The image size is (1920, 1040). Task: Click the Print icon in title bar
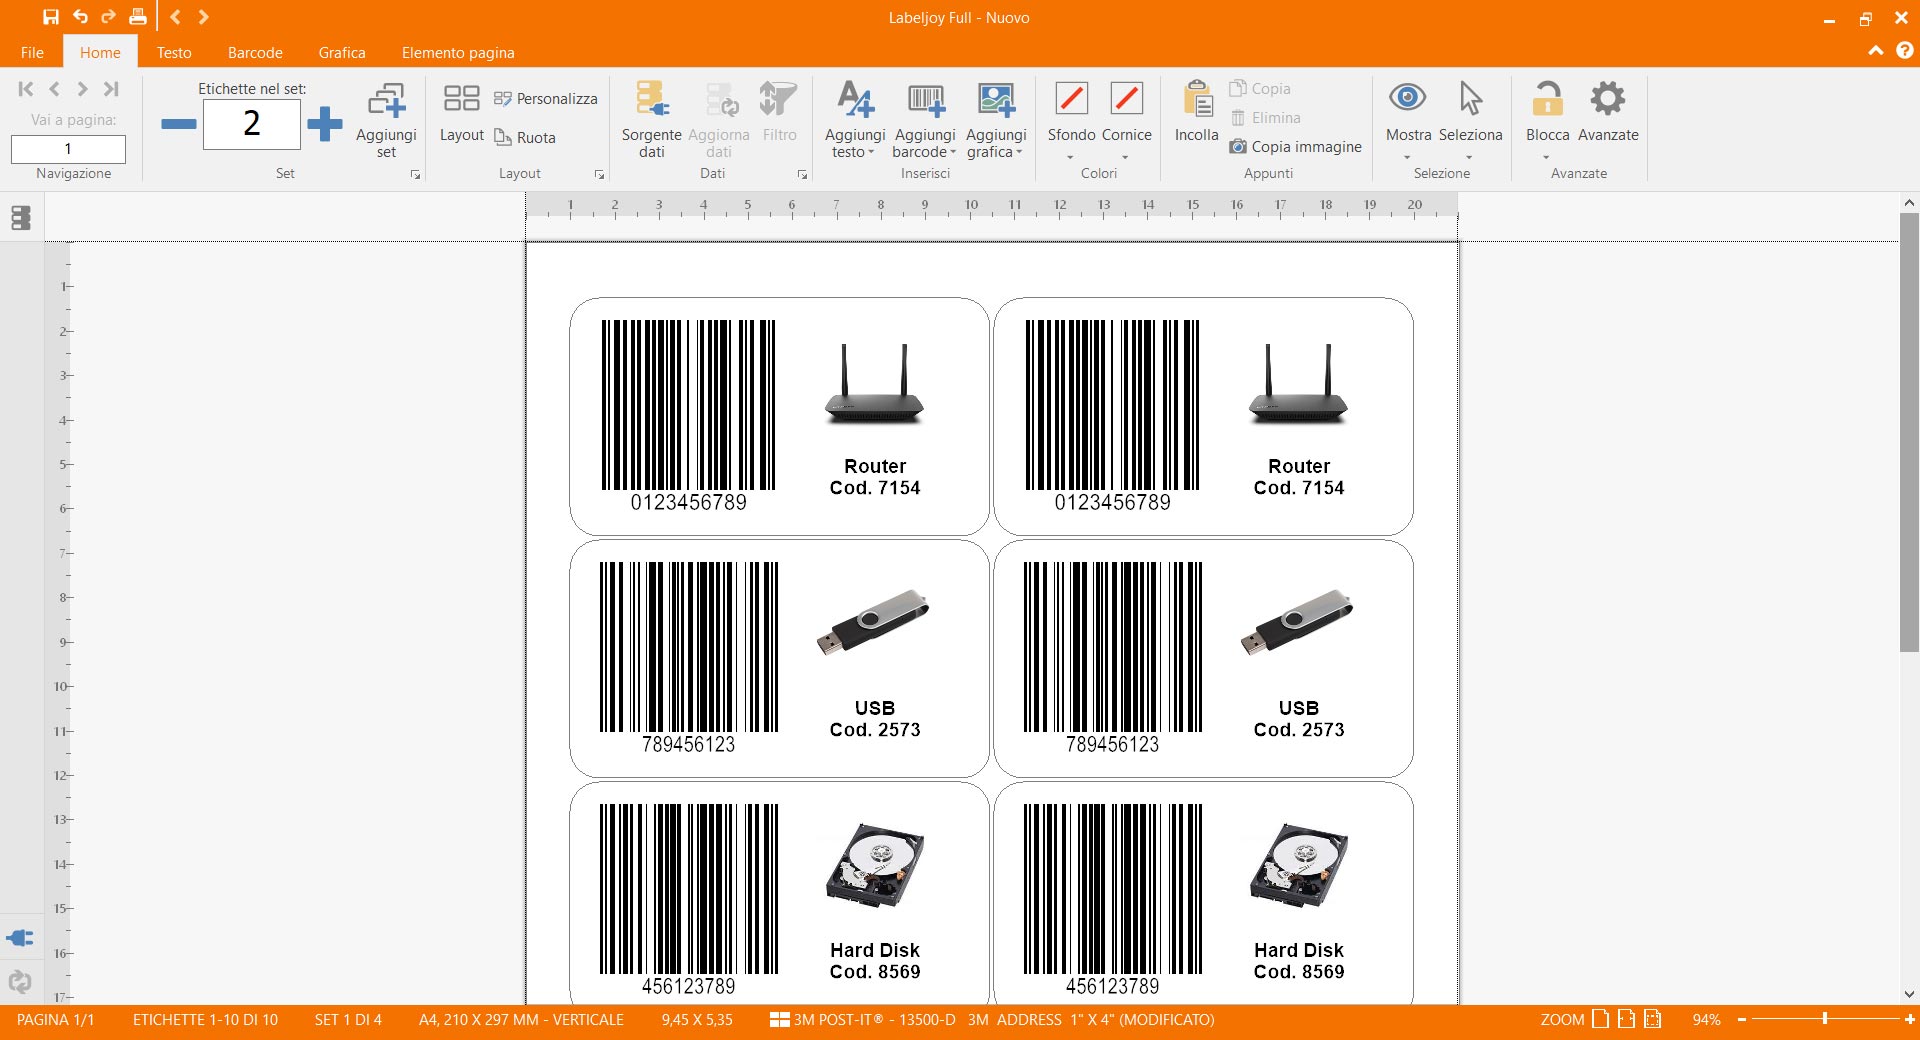(x=138, y=17)
